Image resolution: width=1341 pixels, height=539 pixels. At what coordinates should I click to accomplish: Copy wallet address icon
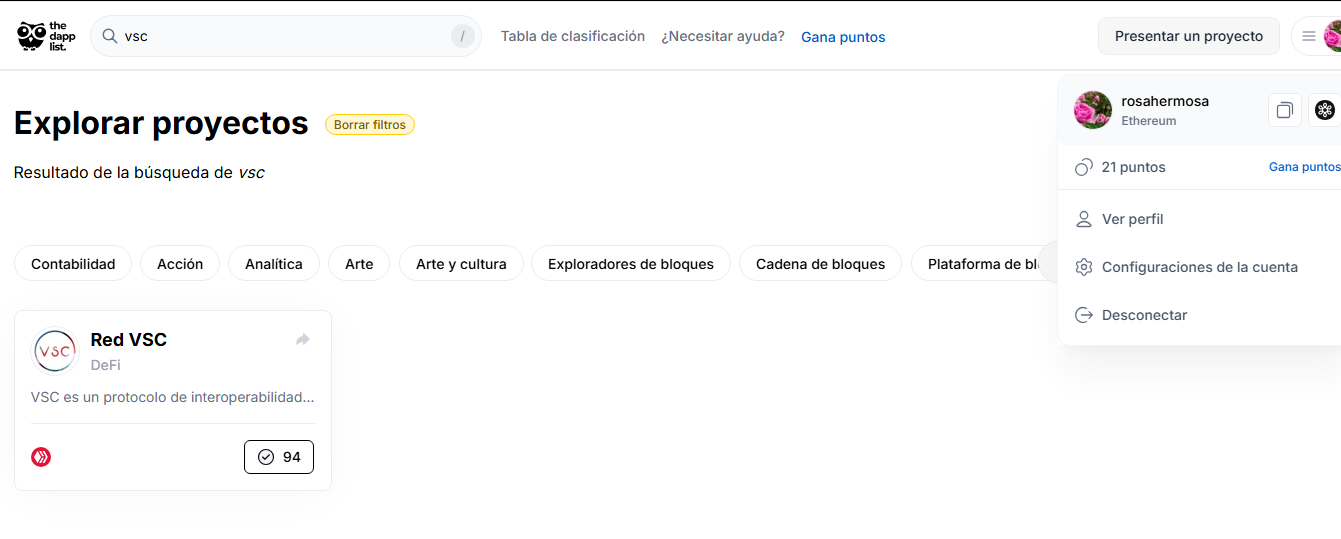coord(1285,110)
